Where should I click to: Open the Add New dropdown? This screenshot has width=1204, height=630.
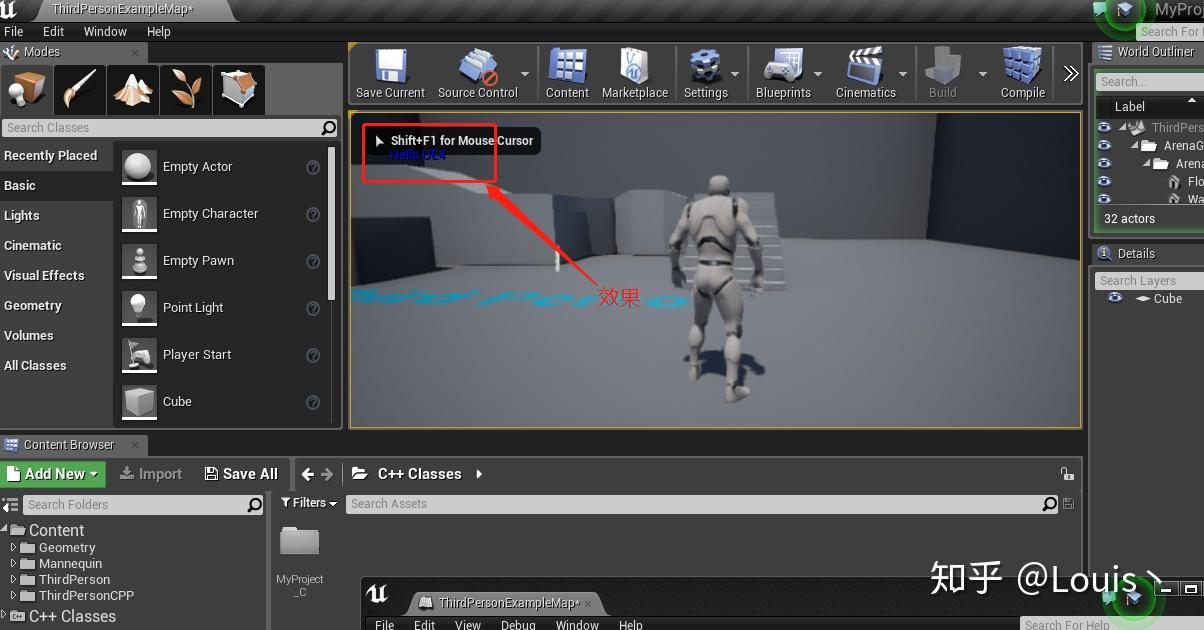(x=52, y=473)
